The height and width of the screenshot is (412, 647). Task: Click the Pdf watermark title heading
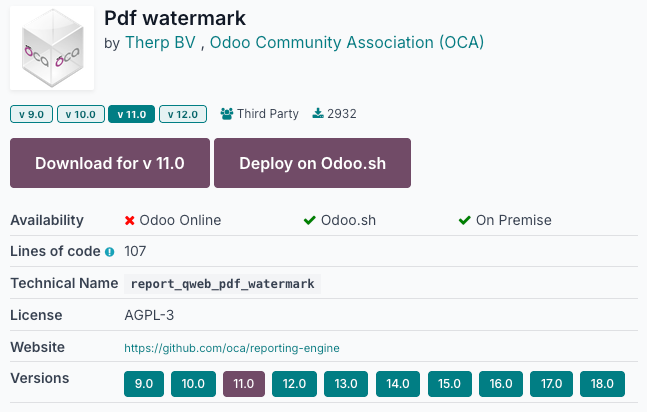pos(175,18)
